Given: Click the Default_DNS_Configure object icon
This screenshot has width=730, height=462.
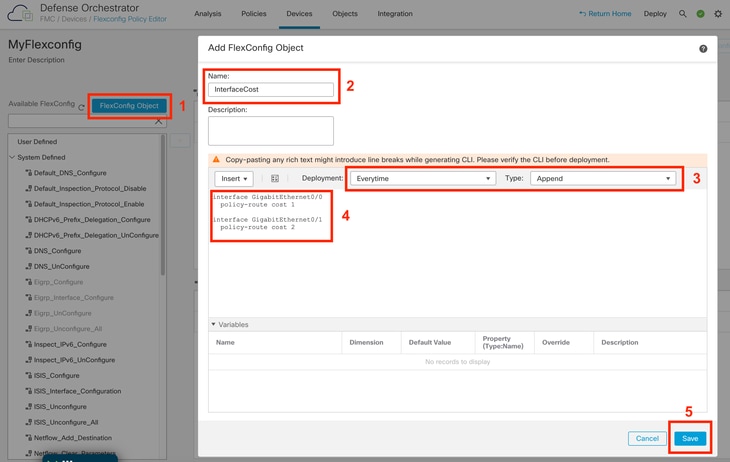Looking at the screenshot, I should click(x=28, y=173).
